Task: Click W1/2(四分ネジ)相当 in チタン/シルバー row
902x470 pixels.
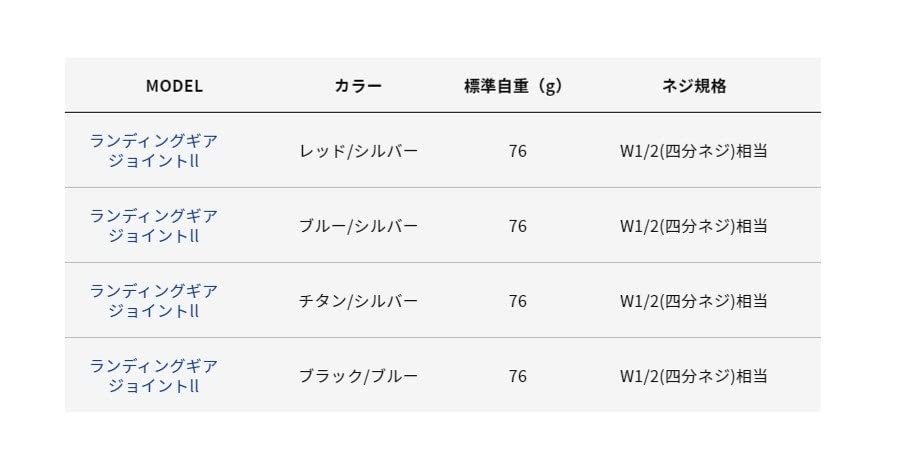Action: pyautogui.click(x=694, y=301)
